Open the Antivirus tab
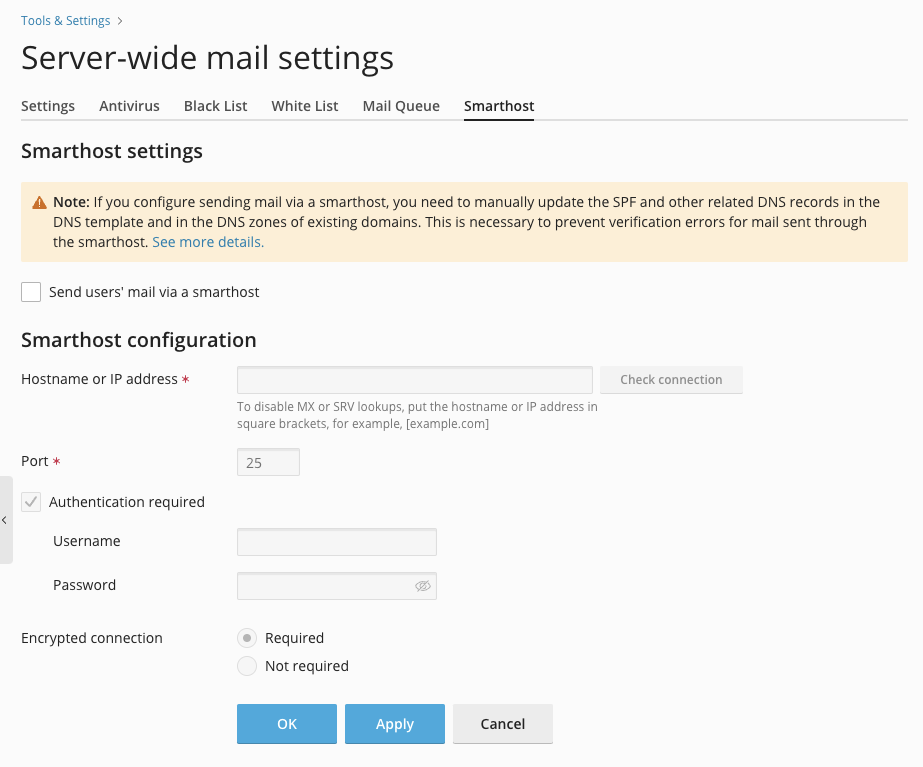Viewport: 923px width, 767px height. tap(129, 106)
